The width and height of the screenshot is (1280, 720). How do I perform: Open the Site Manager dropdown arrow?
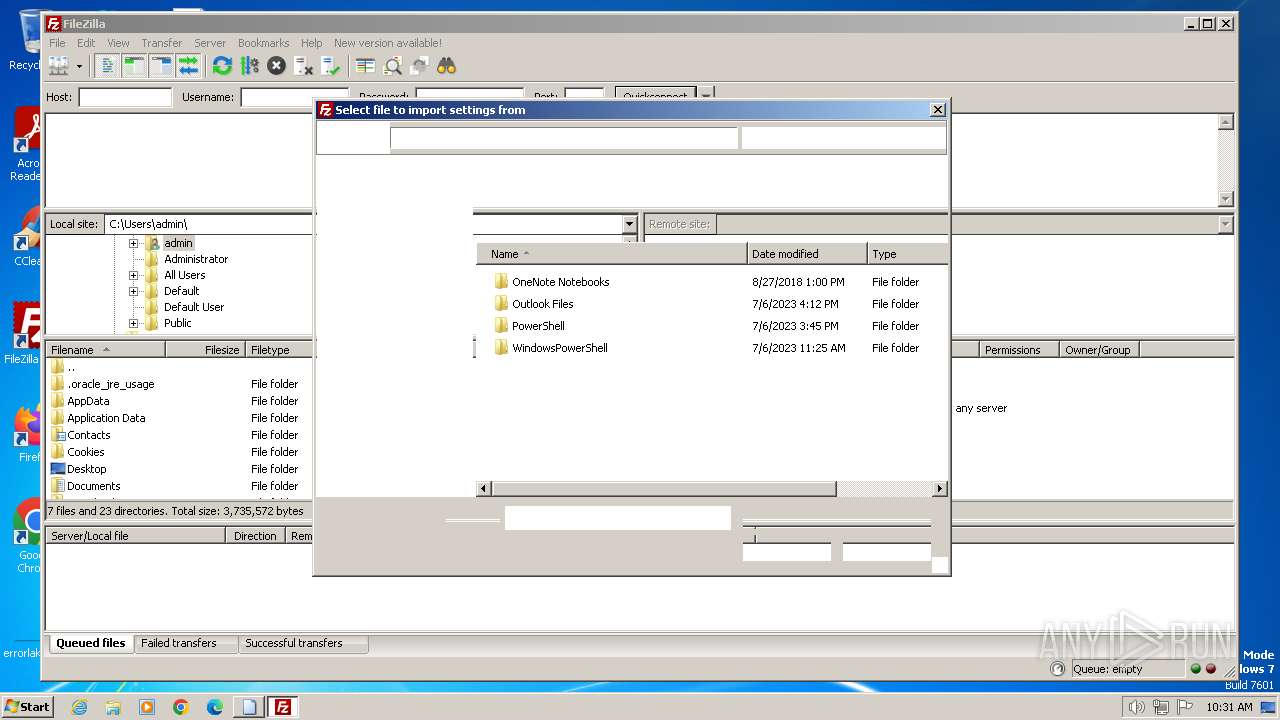click(x=79, y=66)
